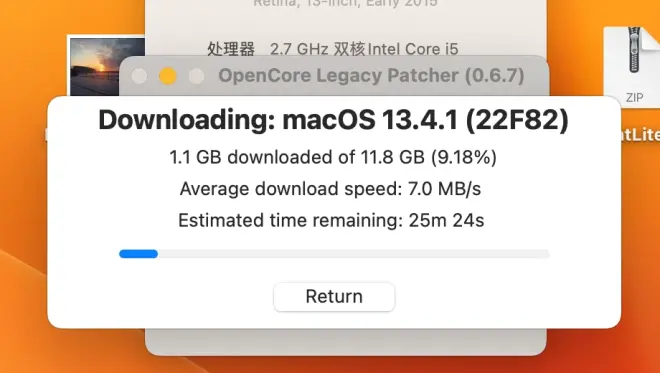The height and width of the screenshot is (373, 660).
Task: Click the Estimated time remaining: 25m 24s label
Action: pyautogui.click(x=331, y=221)
